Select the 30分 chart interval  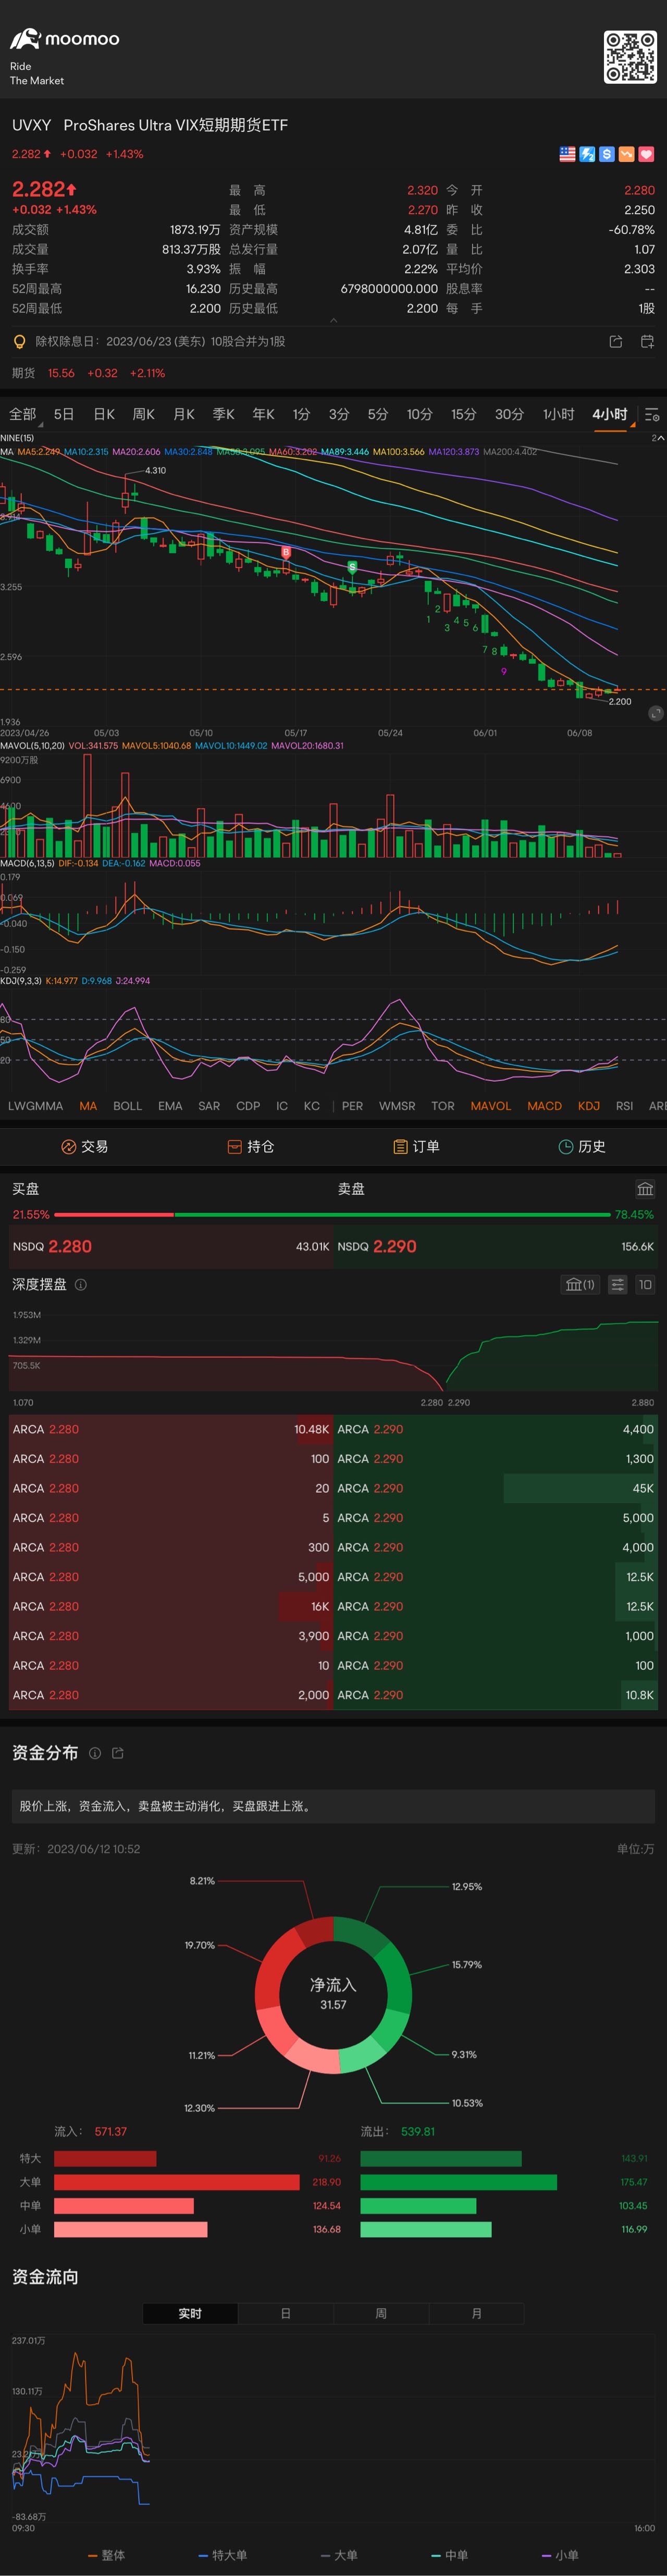[x=509, y=414]
